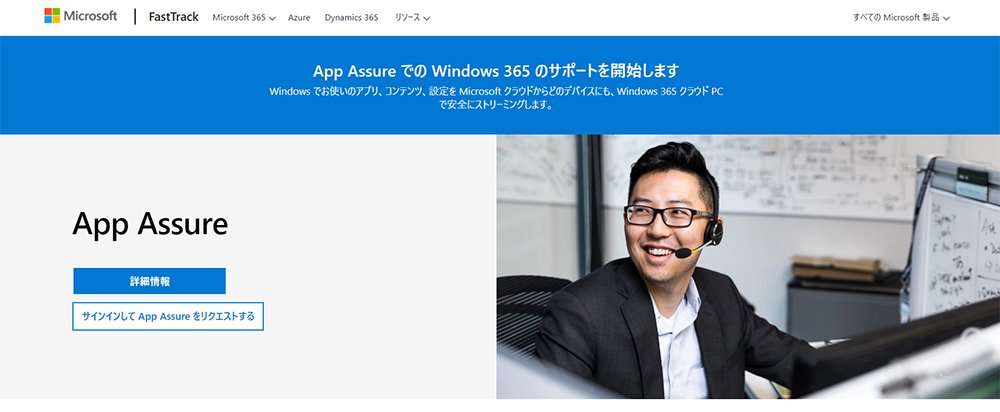This screenshot has height=412, width=1000.
Task: Click サインインして App Assure をリクエストする button
Action: click(x=168, y=316)
